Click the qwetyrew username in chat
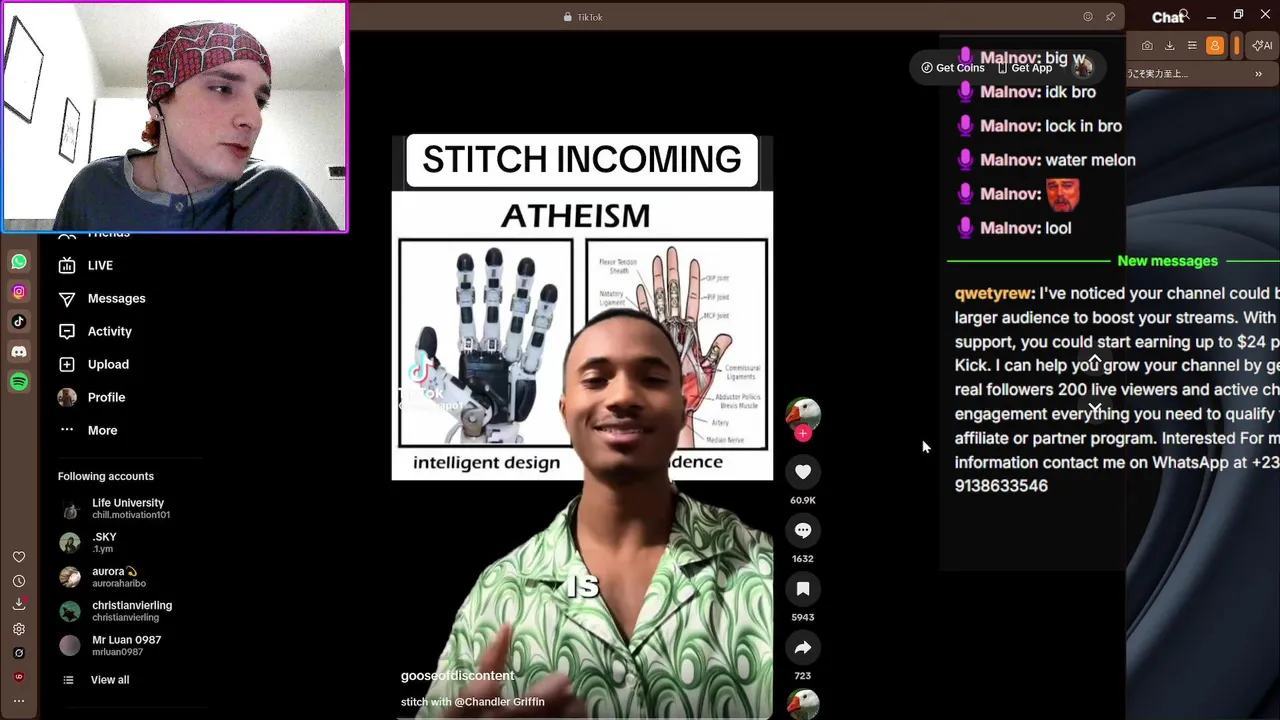Viewport: 1280px width, 720px height. (993, 294)
